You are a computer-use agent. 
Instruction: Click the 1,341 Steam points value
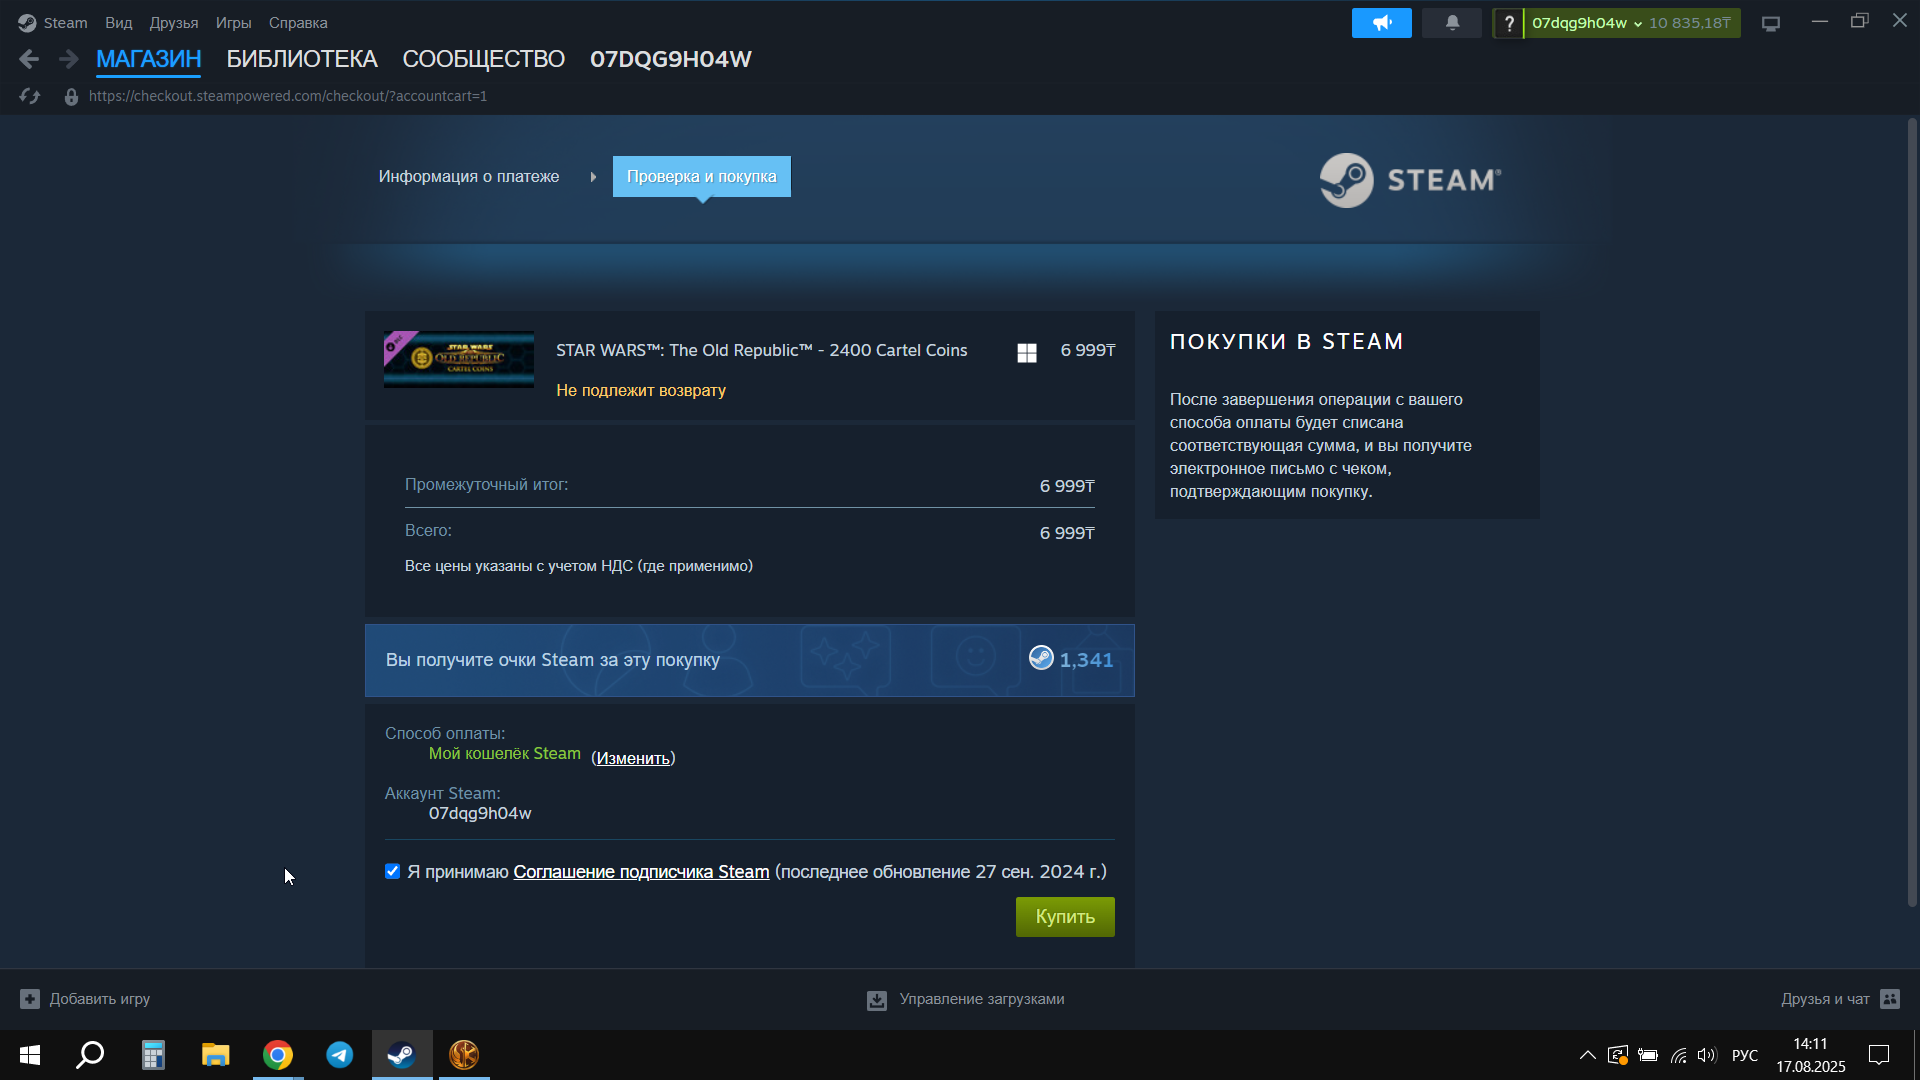[x=1086, y=660]
